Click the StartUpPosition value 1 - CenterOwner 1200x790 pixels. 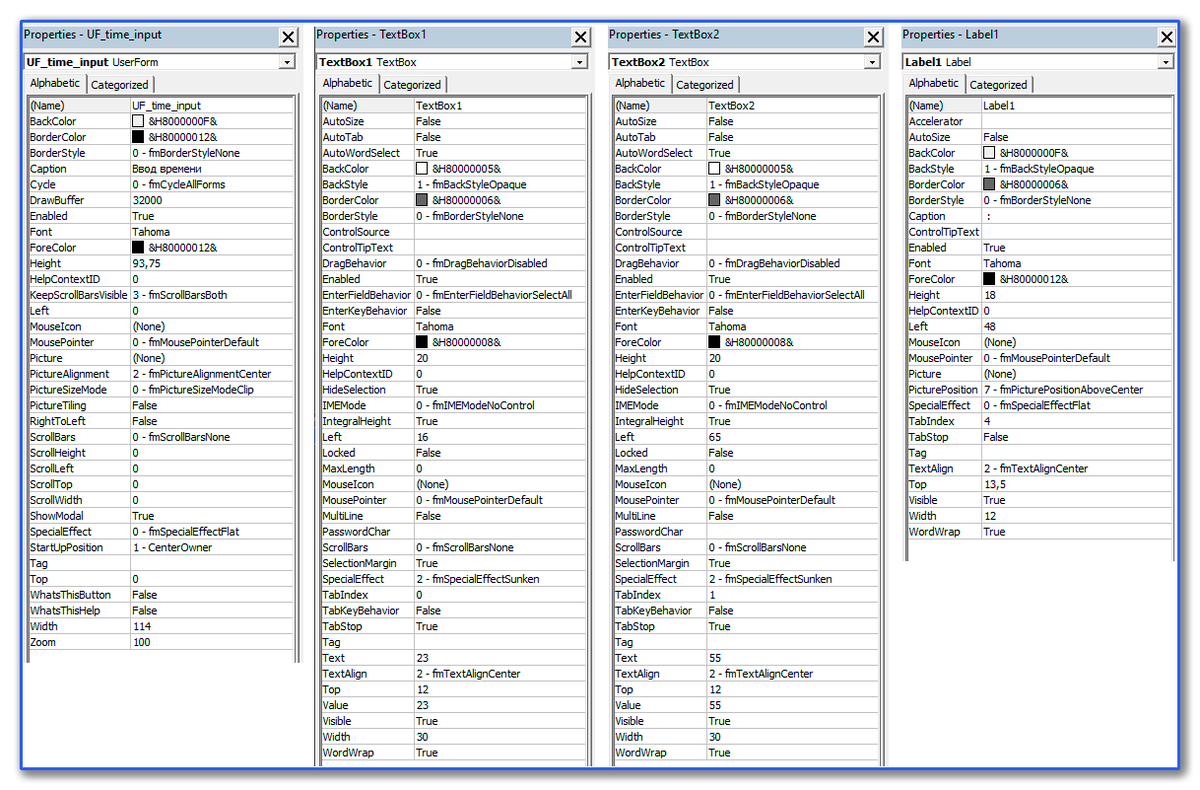[212, 547]
